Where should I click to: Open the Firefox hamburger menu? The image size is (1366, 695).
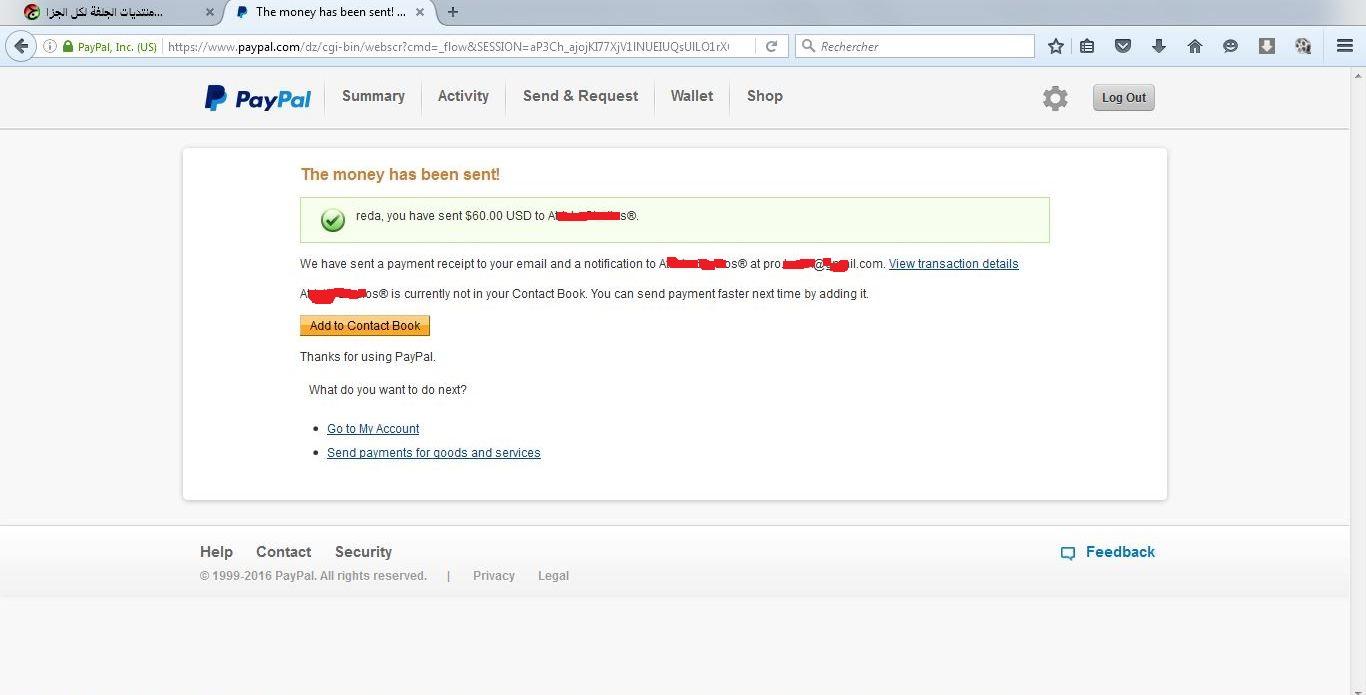[1345, 46]
